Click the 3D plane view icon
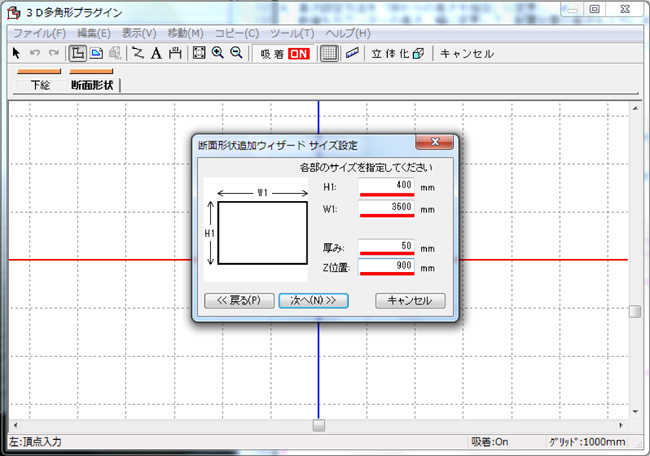The height and width of the screenshot is (456, 650). 352,53
